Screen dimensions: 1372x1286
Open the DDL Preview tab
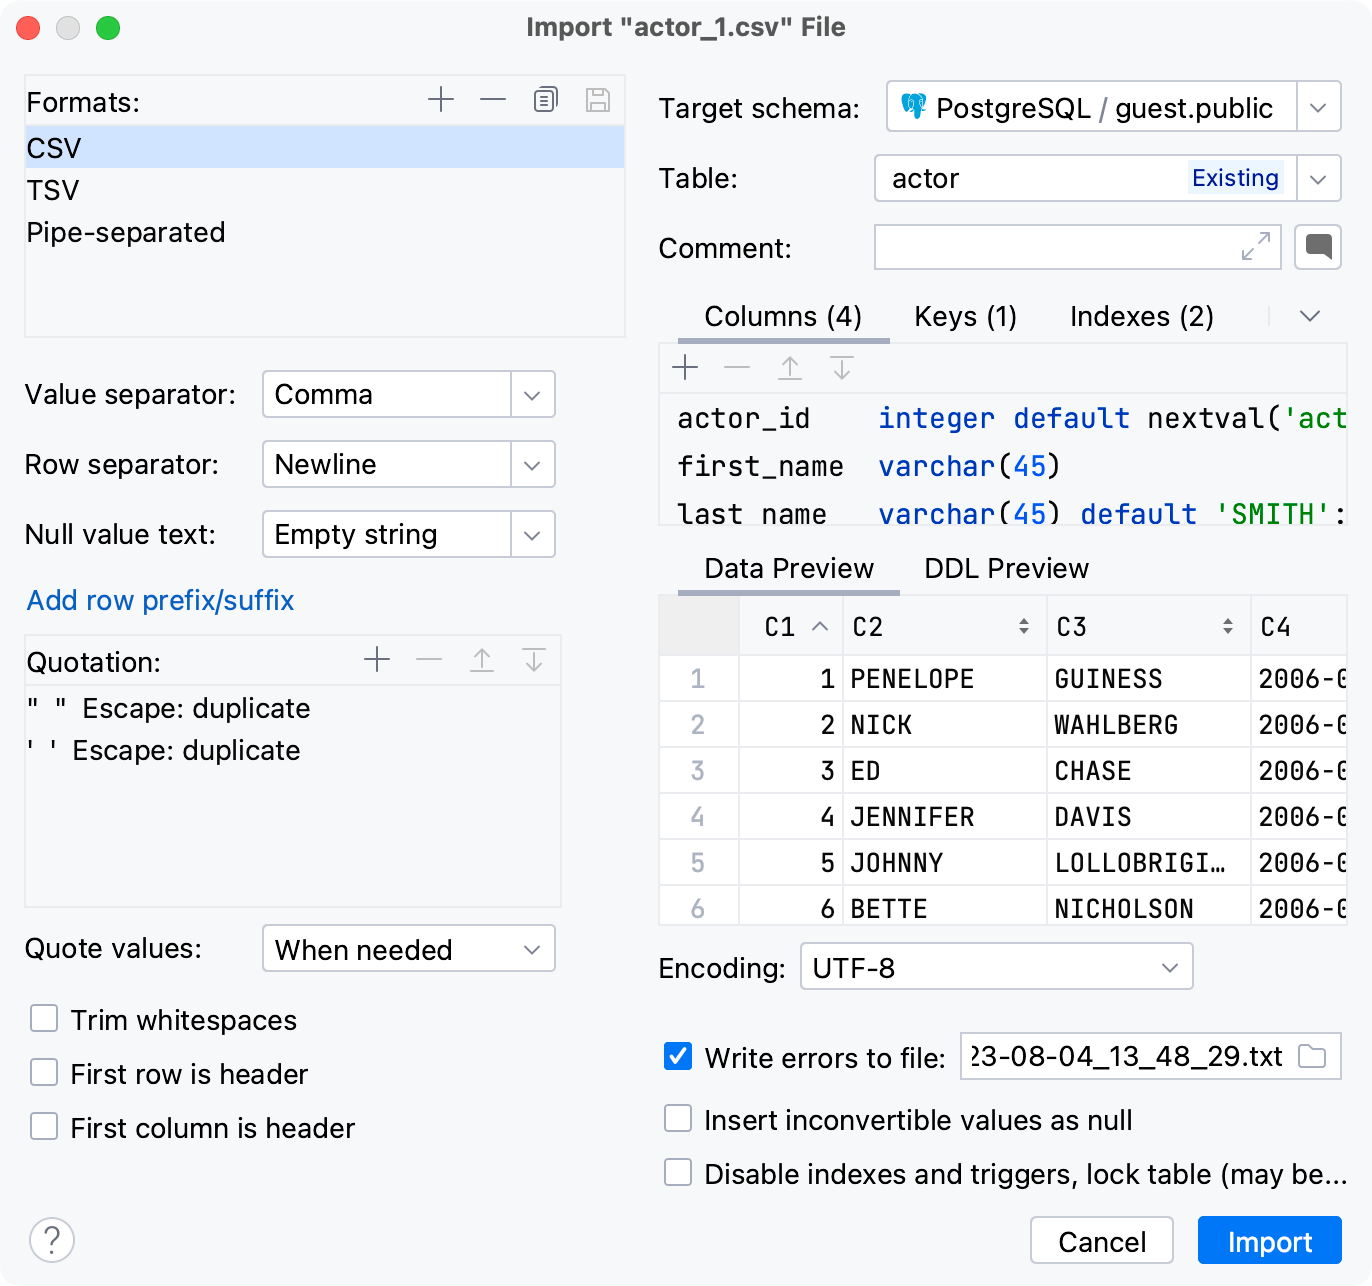[1004, 568]
